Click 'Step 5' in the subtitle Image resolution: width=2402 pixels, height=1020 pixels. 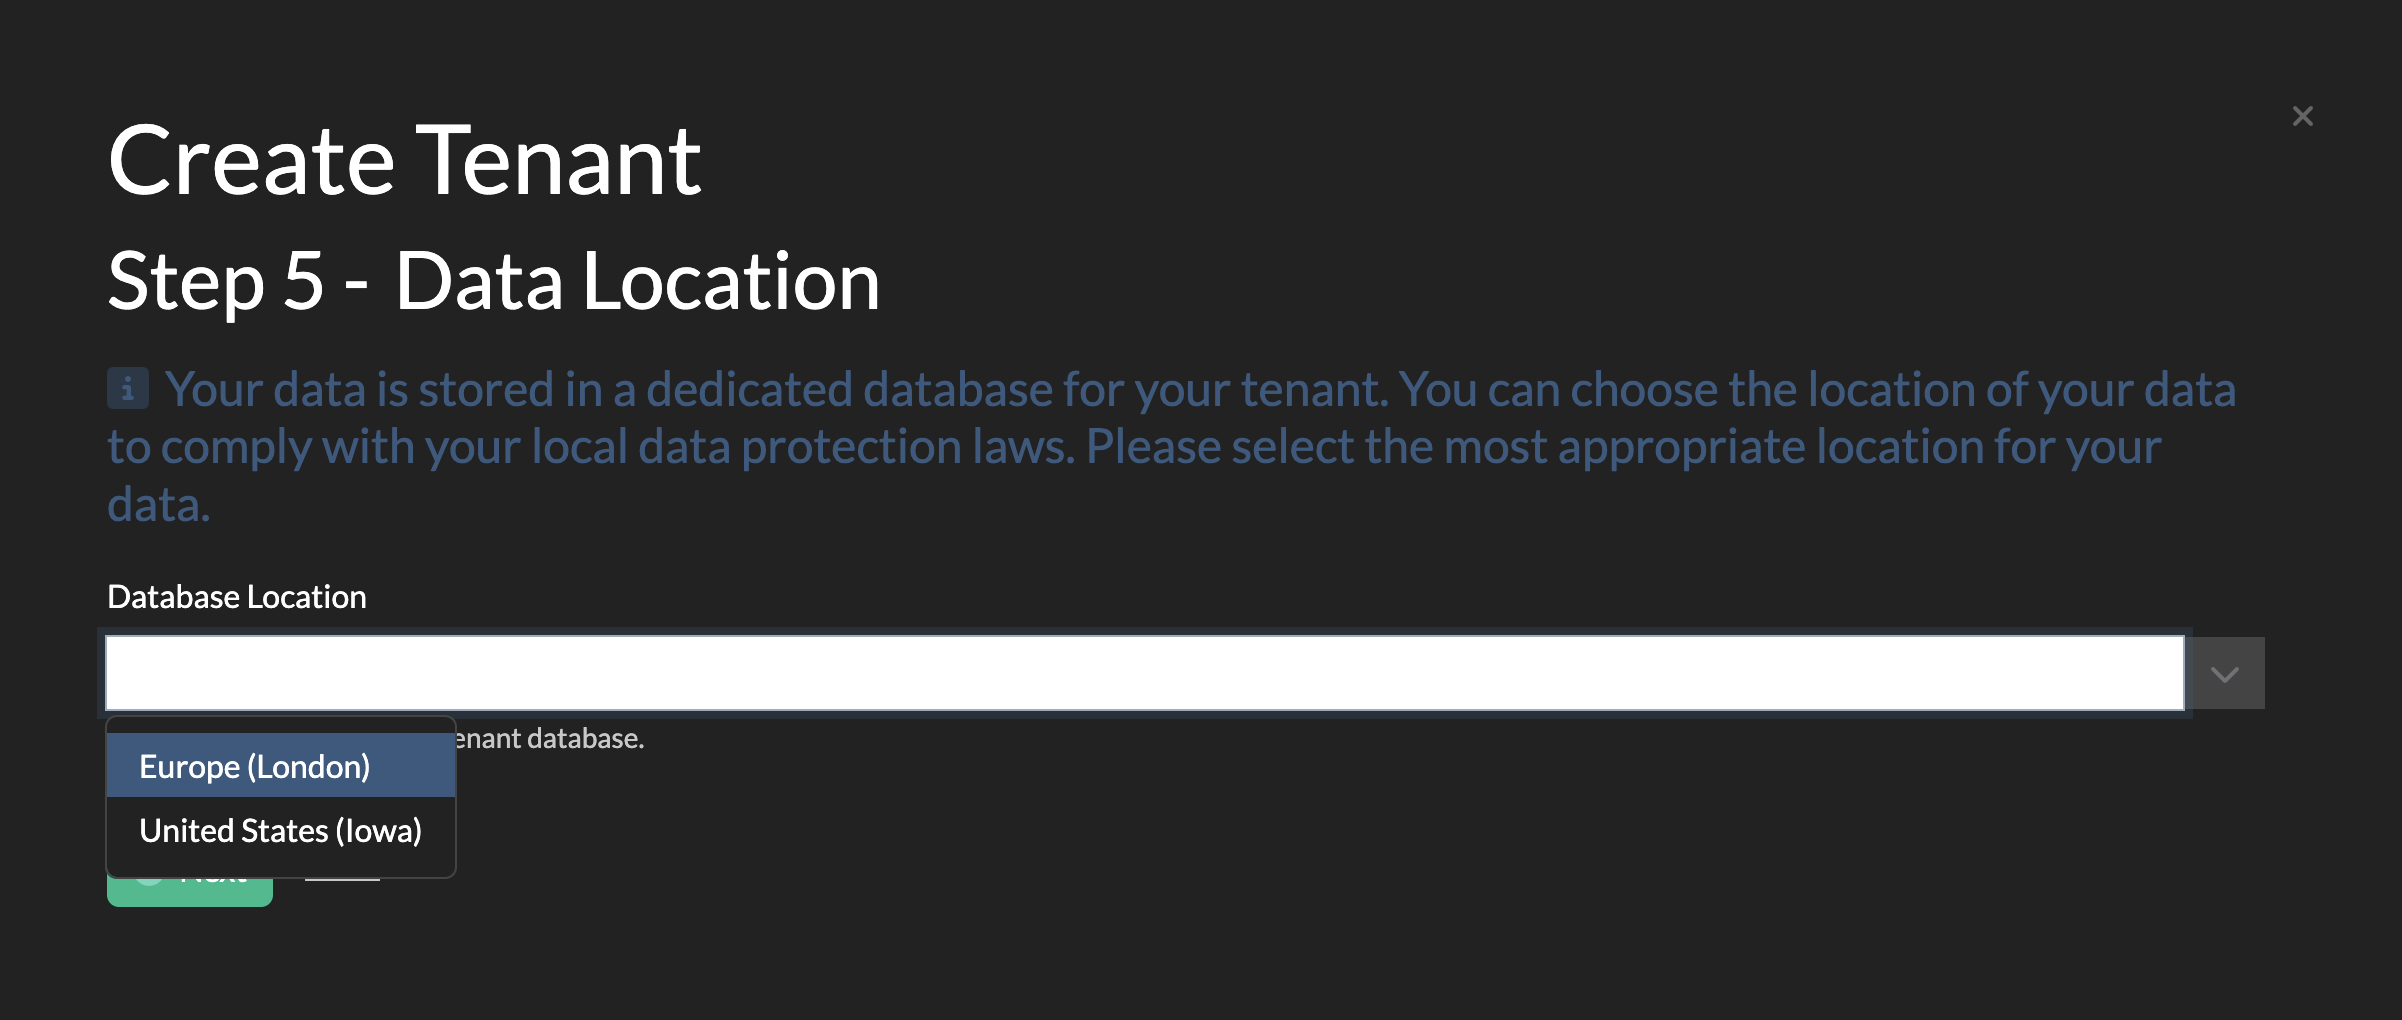click(215, 281)
